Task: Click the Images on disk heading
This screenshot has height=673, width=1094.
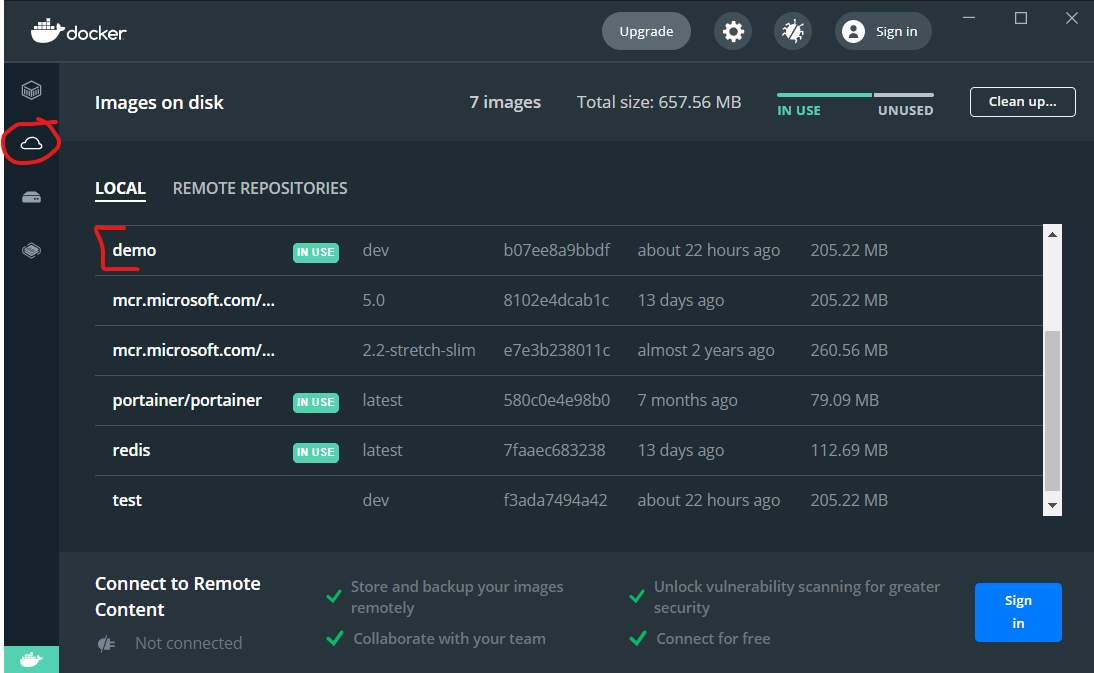Action: click(x=159, y=103)
